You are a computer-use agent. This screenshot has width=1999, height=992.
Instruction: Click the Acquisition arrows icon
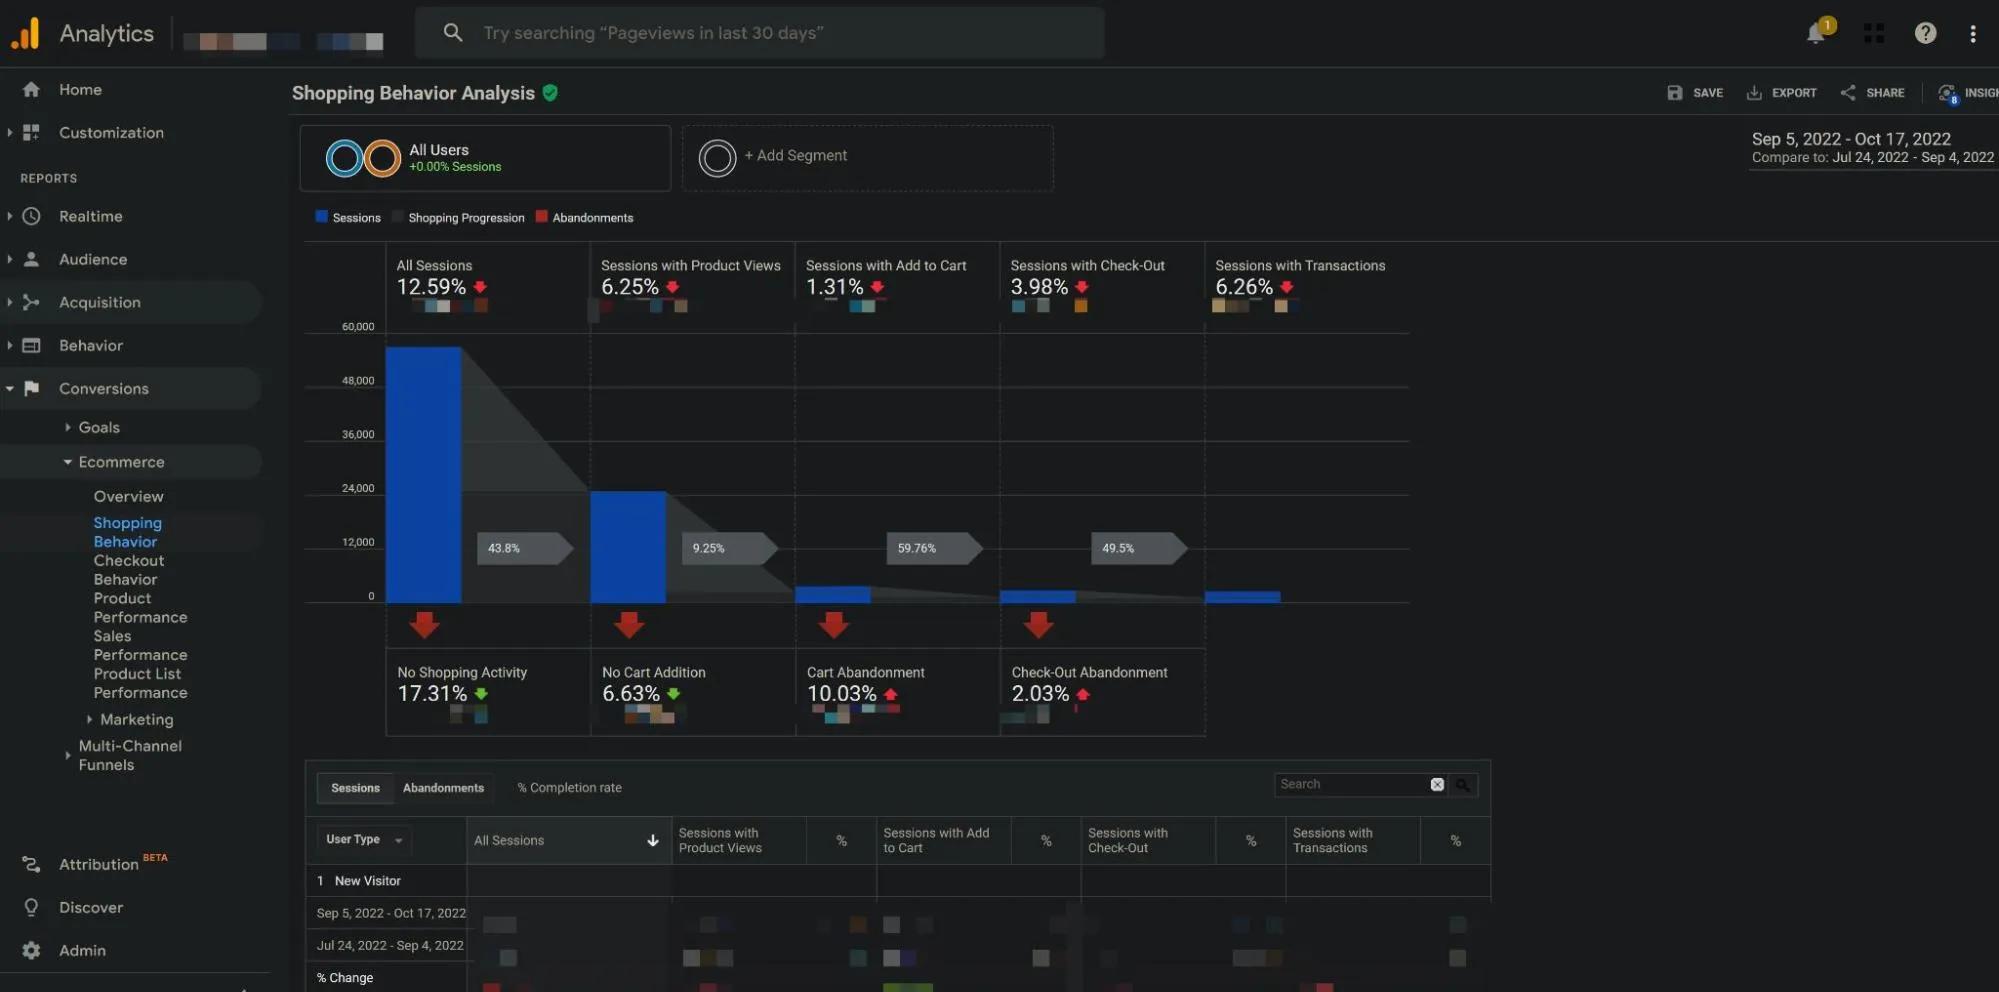[x=31, y=302]
